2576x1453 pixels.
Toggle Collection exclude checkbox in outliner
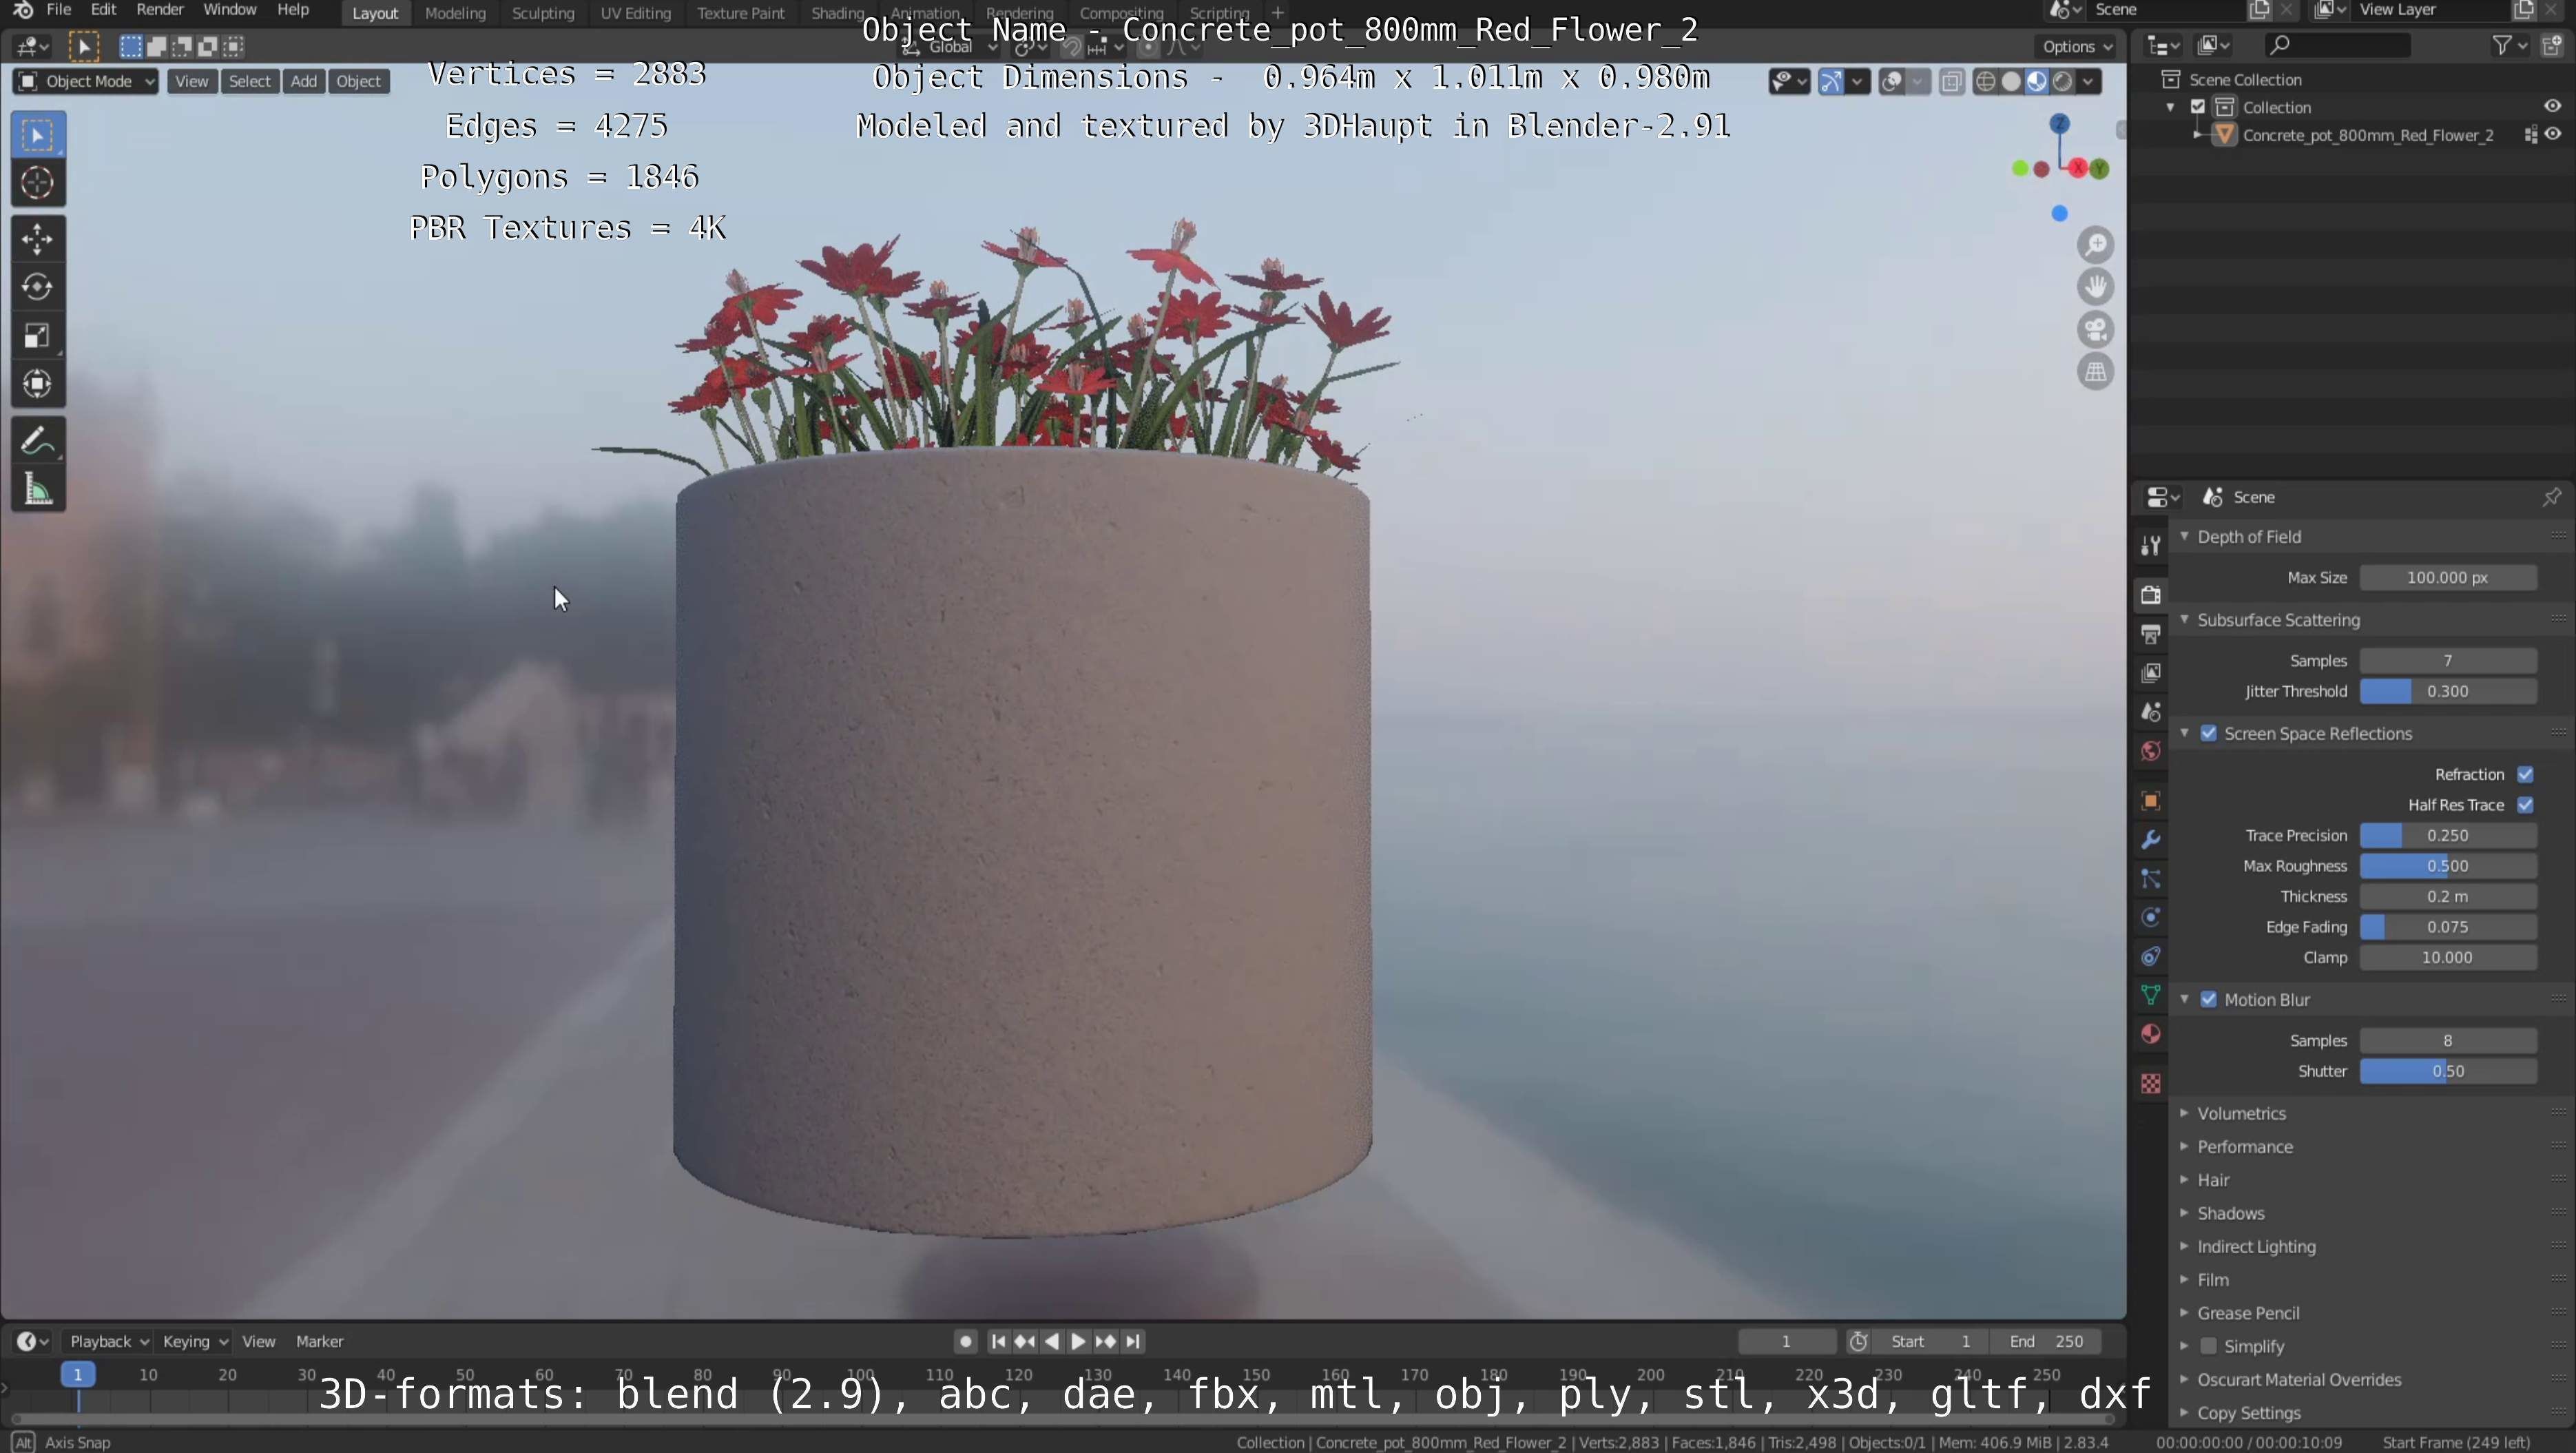[2198, 107]
